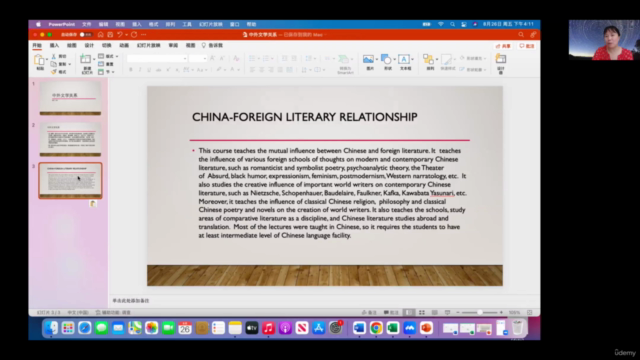This screenshot has width=640, height=360.
Task: Open the font name dropdown
Action: point(185,59)
